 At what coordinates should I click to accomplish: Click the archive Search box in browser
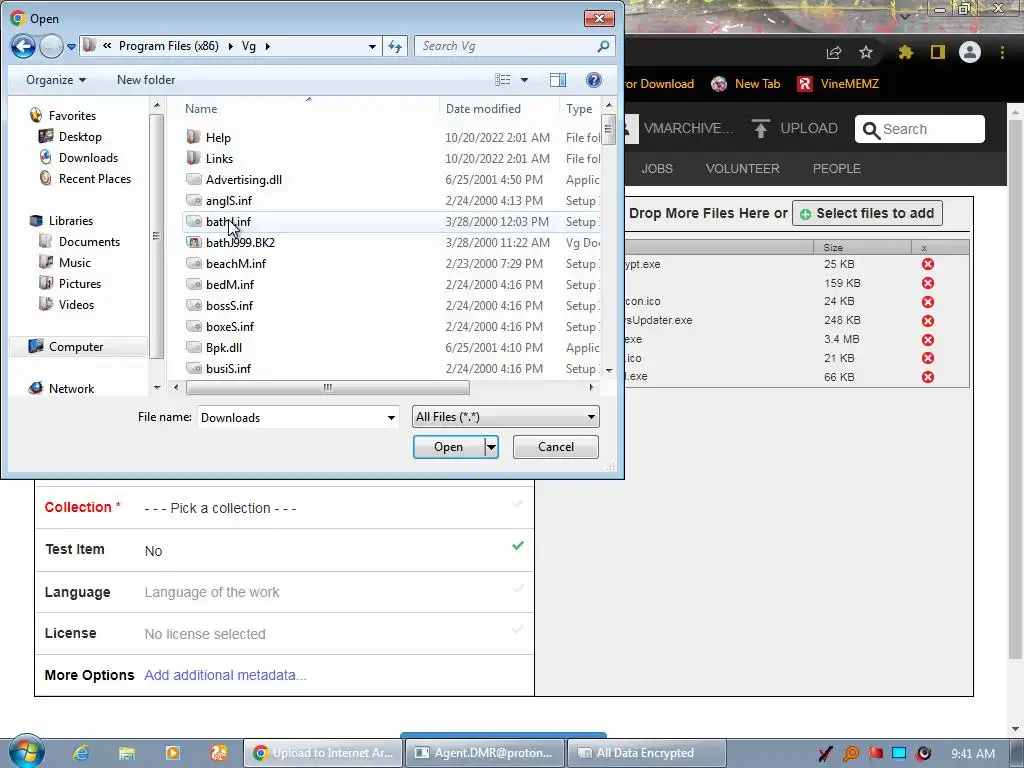click(x=920, y=129)
